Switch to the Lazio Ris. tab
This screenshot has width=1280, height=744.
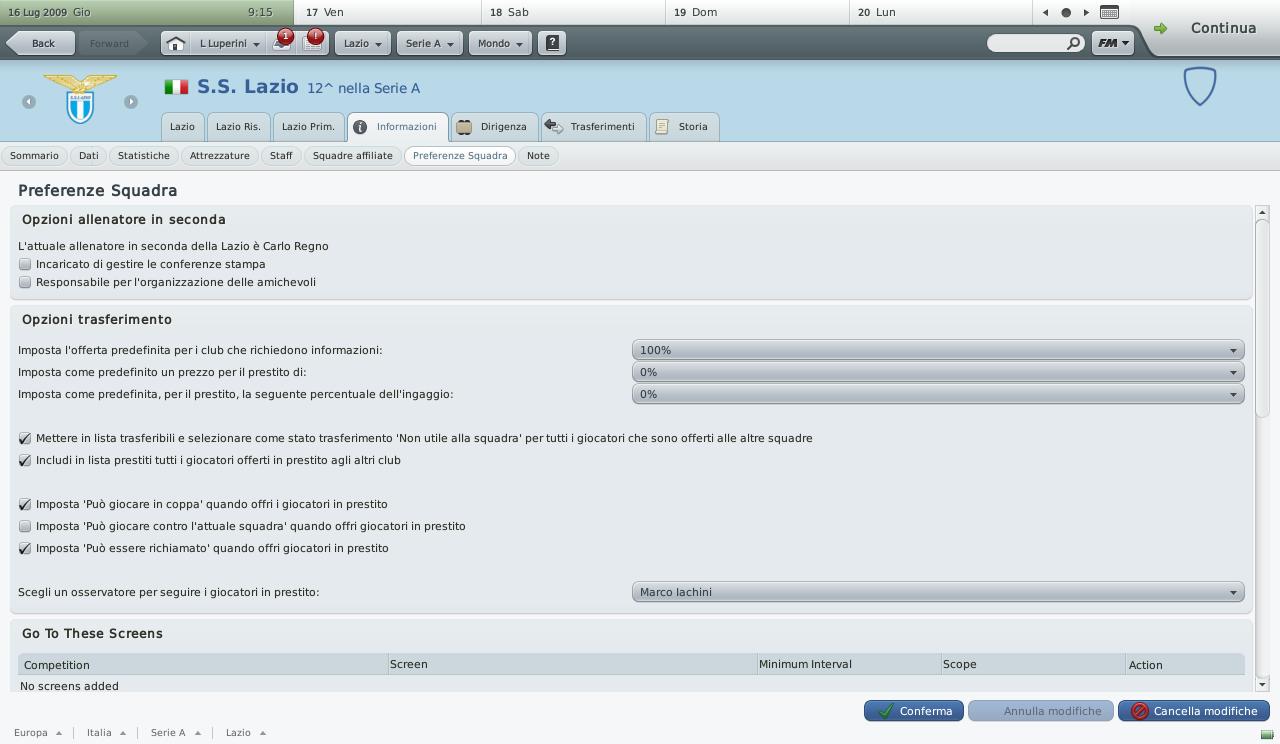coord(238,127)
